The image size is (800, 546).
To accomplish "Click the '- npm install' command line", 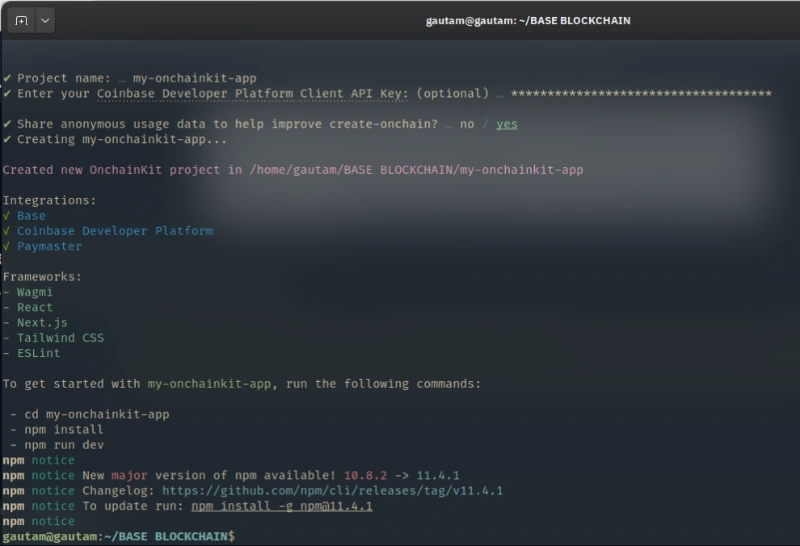I will click(57, 430).
